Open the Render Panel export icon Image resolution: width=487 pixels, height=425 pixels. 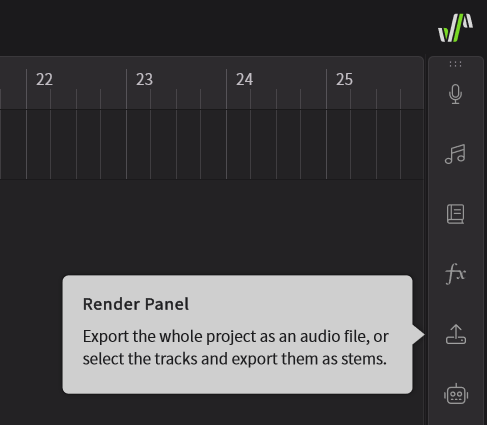point(456,334)
